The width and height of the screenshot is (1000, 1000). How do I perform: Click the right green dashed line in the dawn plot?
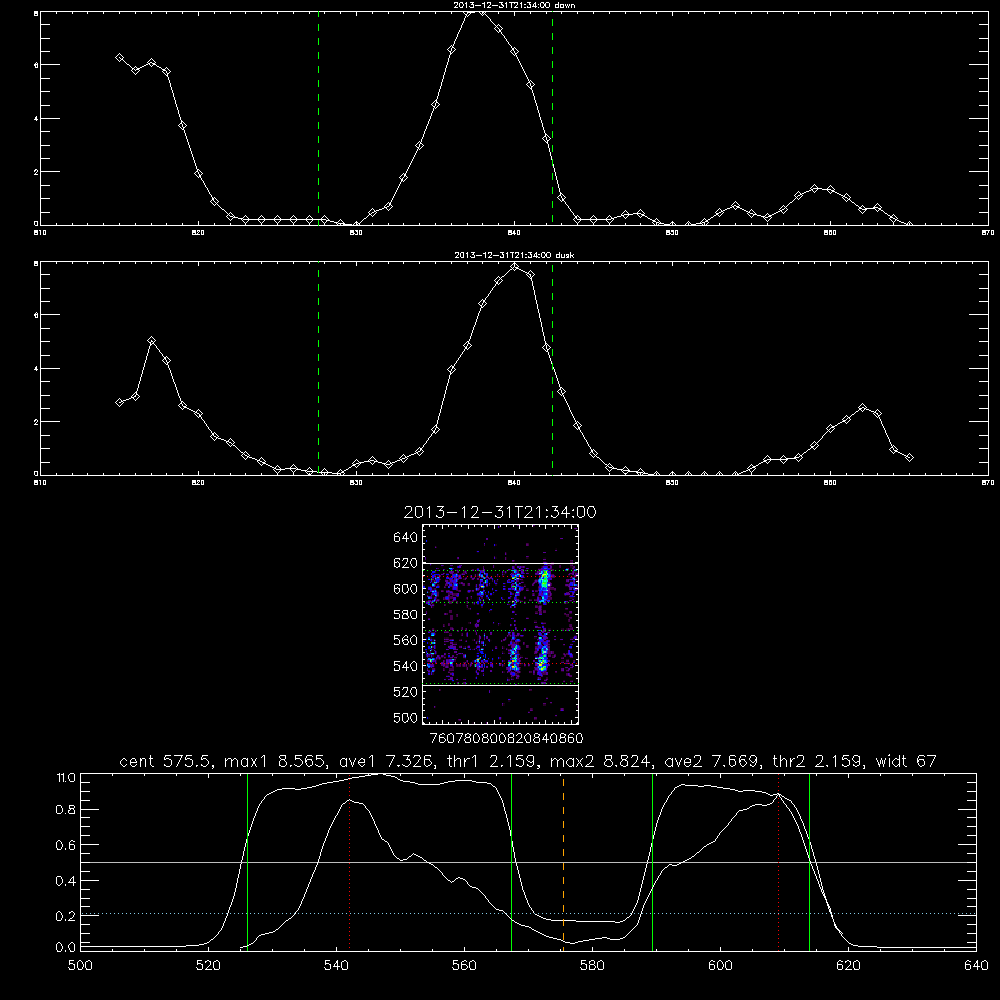552,118
